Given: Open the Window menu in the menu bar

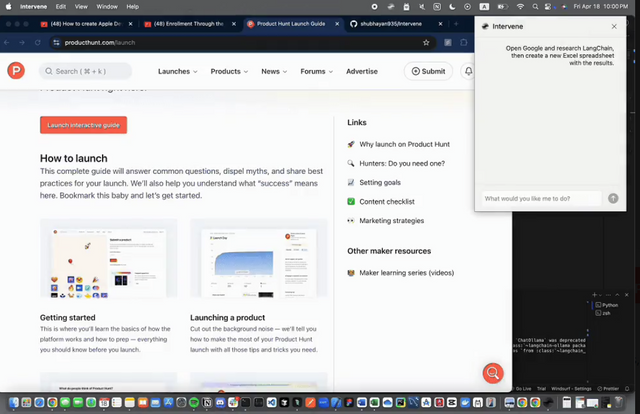Looking at the screenshot, I should [x=107, y=7].
